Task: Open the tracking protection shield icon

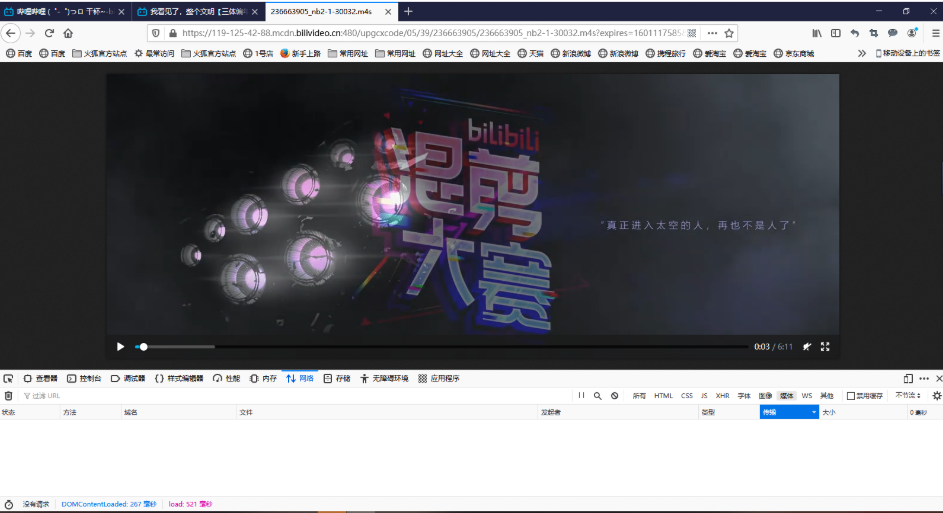Action: click(156, 33)
